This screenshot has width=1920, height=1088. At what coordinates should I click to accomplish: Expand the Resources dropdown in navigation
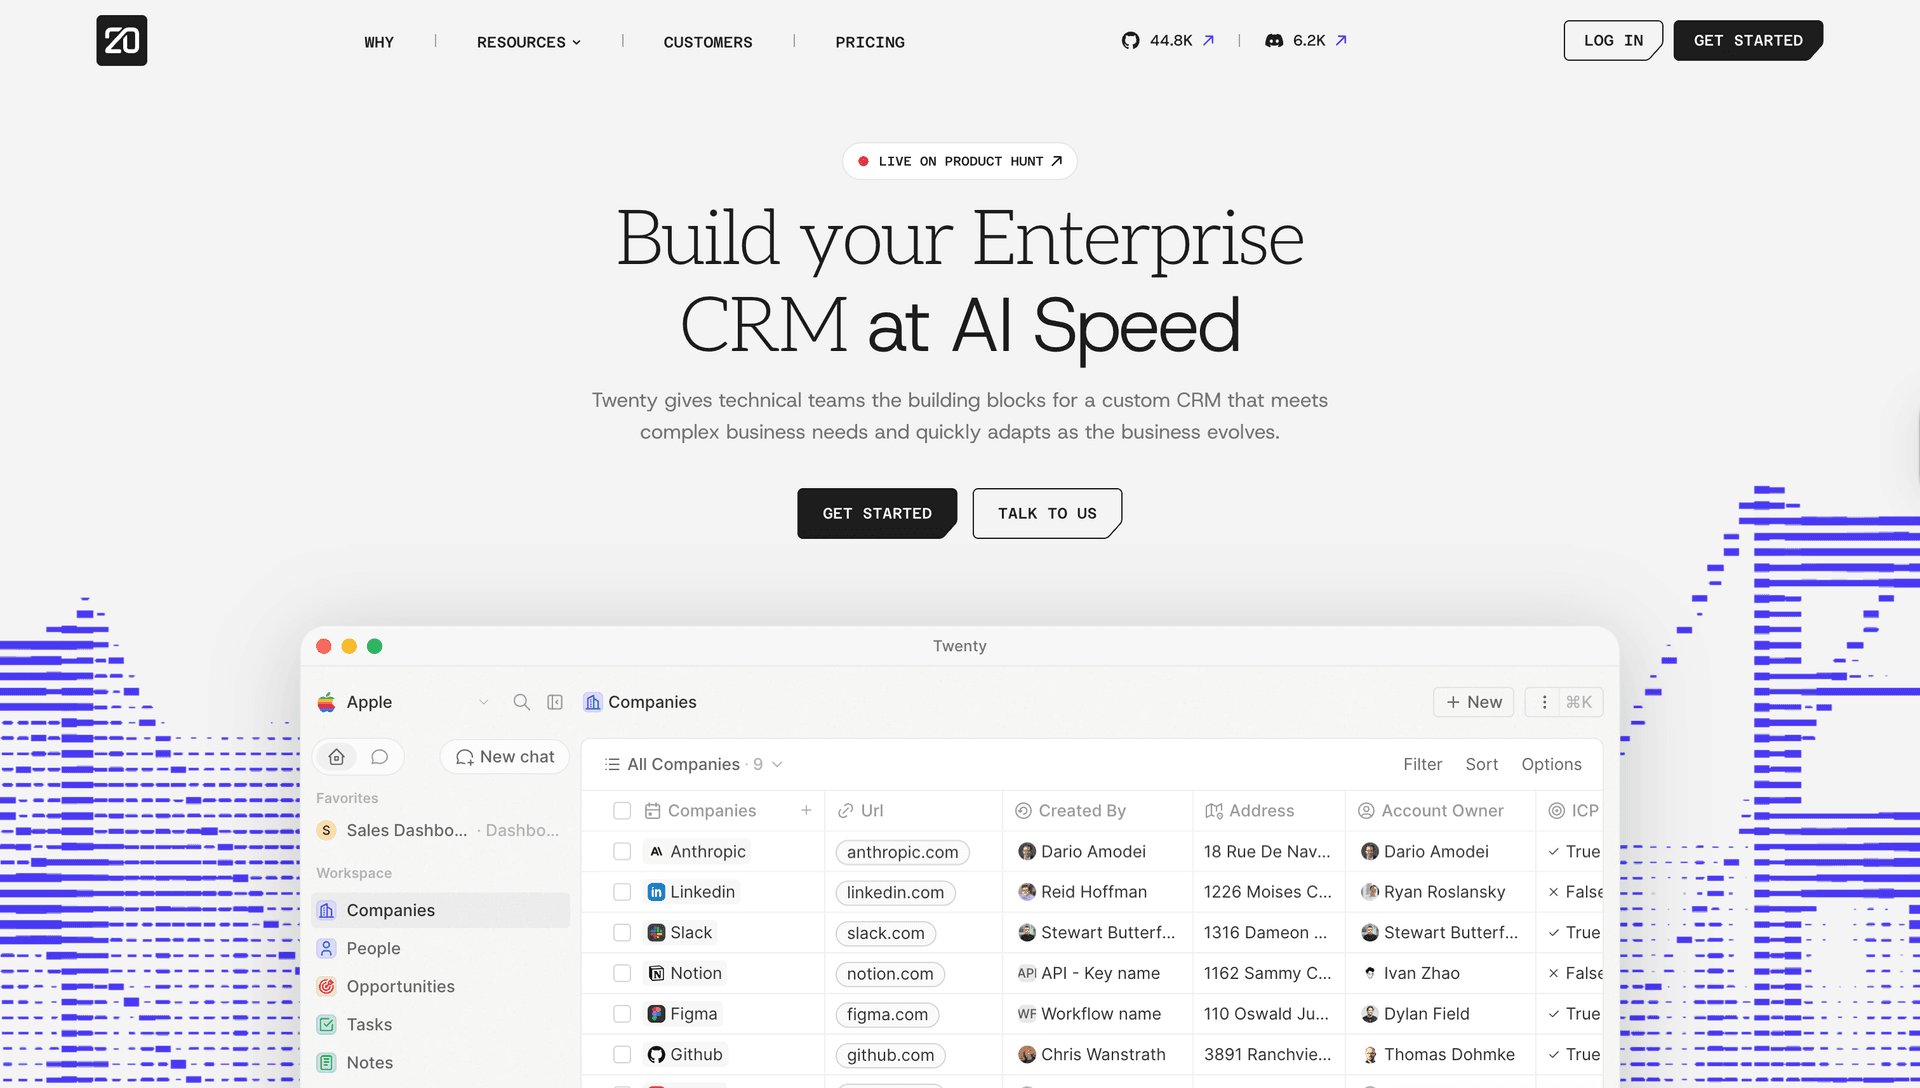pyautogui.click(x=529, y=42)
